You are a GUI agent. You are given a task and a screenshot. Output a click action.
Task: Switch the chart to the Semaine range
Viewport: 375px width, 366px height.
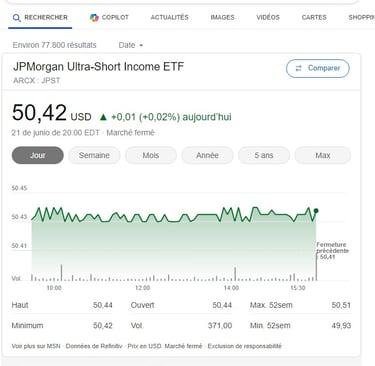[94, 155]
